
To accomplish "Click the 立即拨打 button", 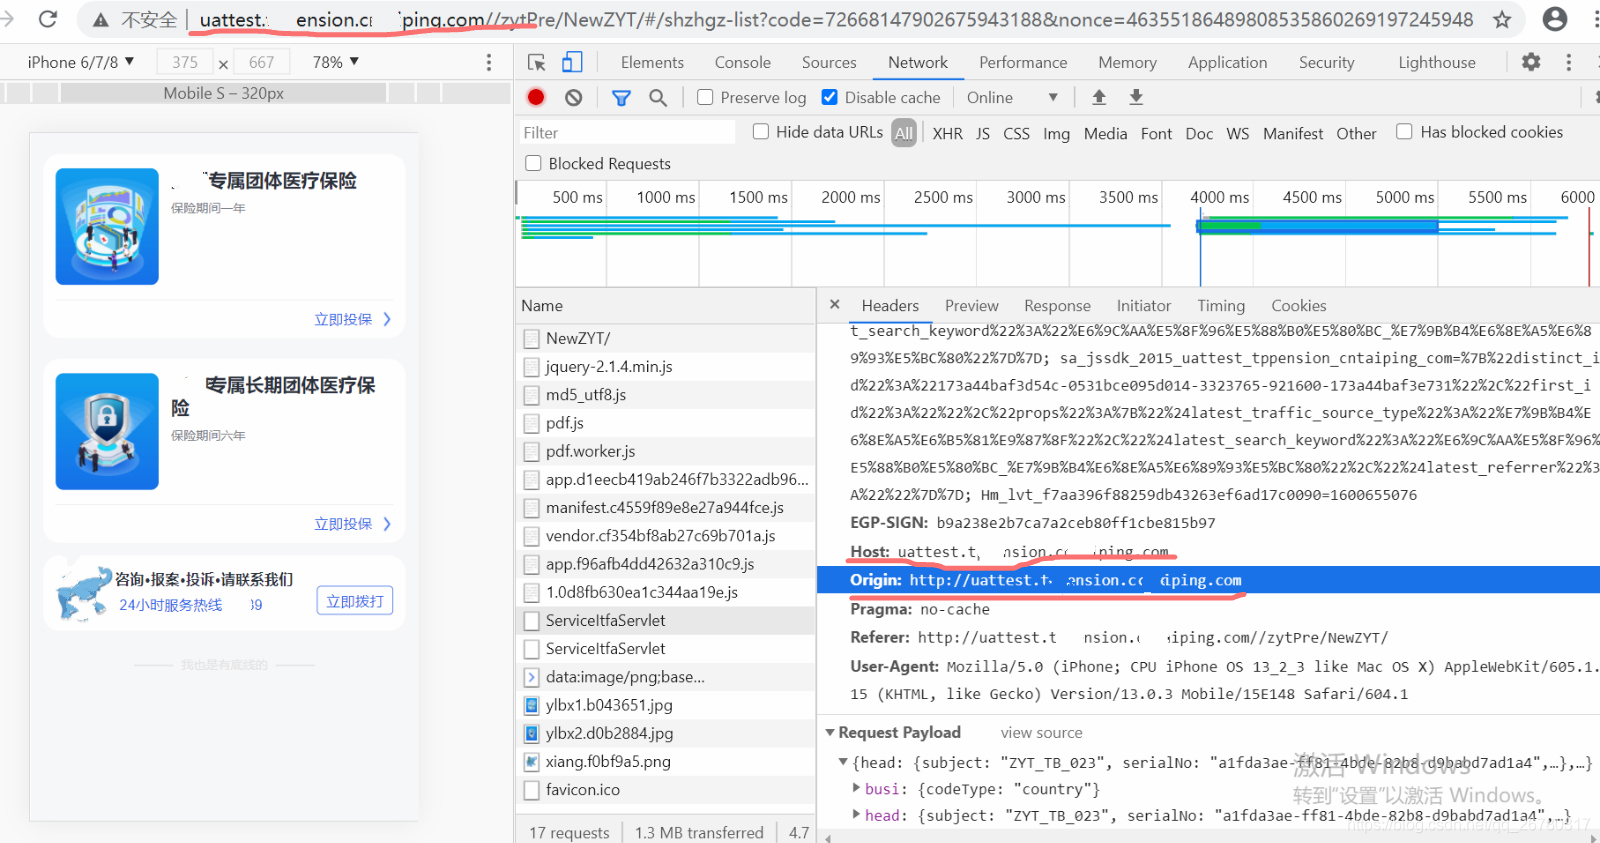I will pyautogui.click(x=355, y=601).
